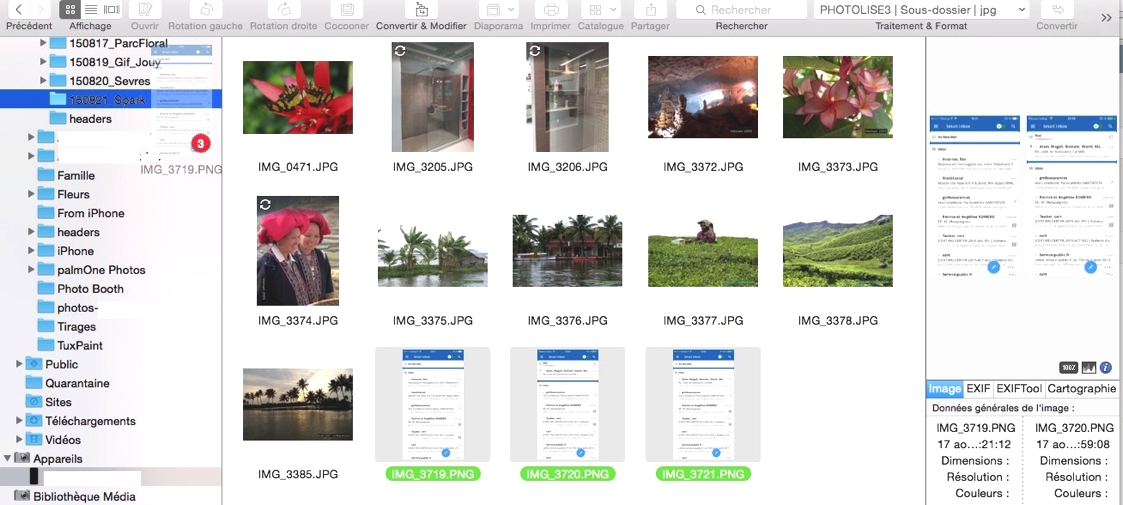The height and width of the screenshot is (505, 1123).
Task: Select the IMG_3374.JPG thumbnail
Action: (x=297, y=250)
